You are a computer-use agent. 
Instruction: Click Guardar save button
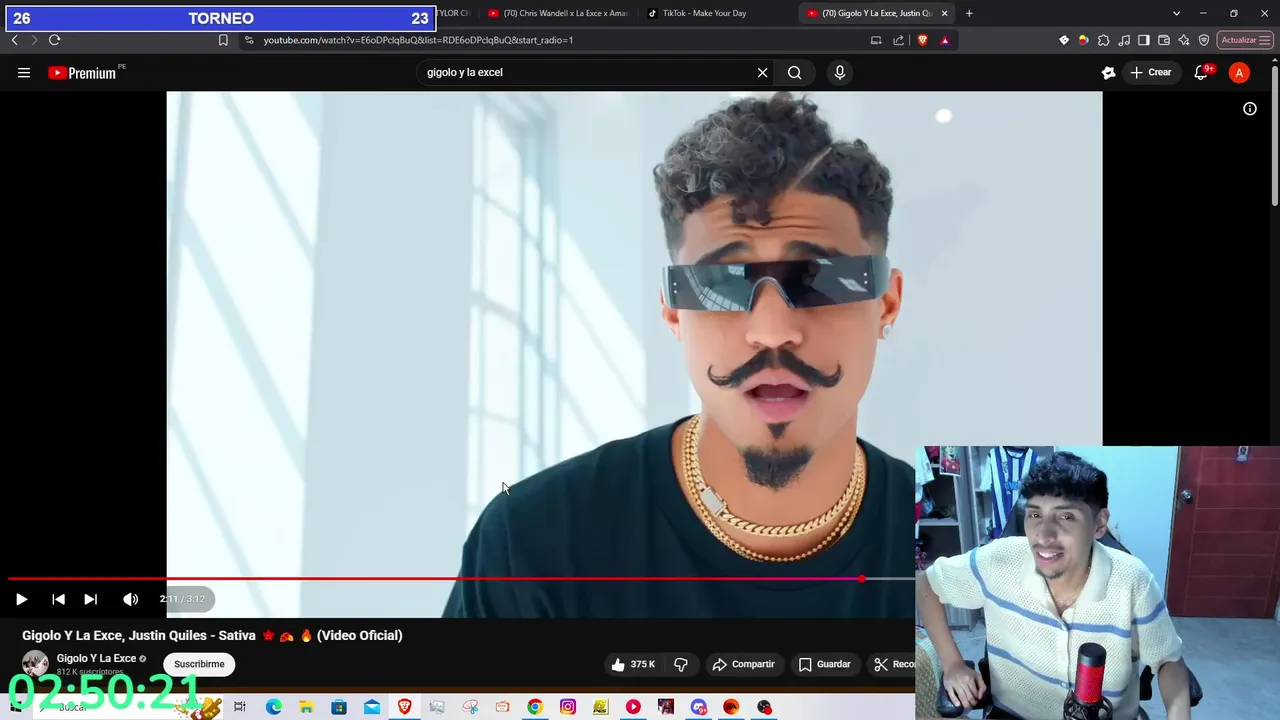click(824, 664)
